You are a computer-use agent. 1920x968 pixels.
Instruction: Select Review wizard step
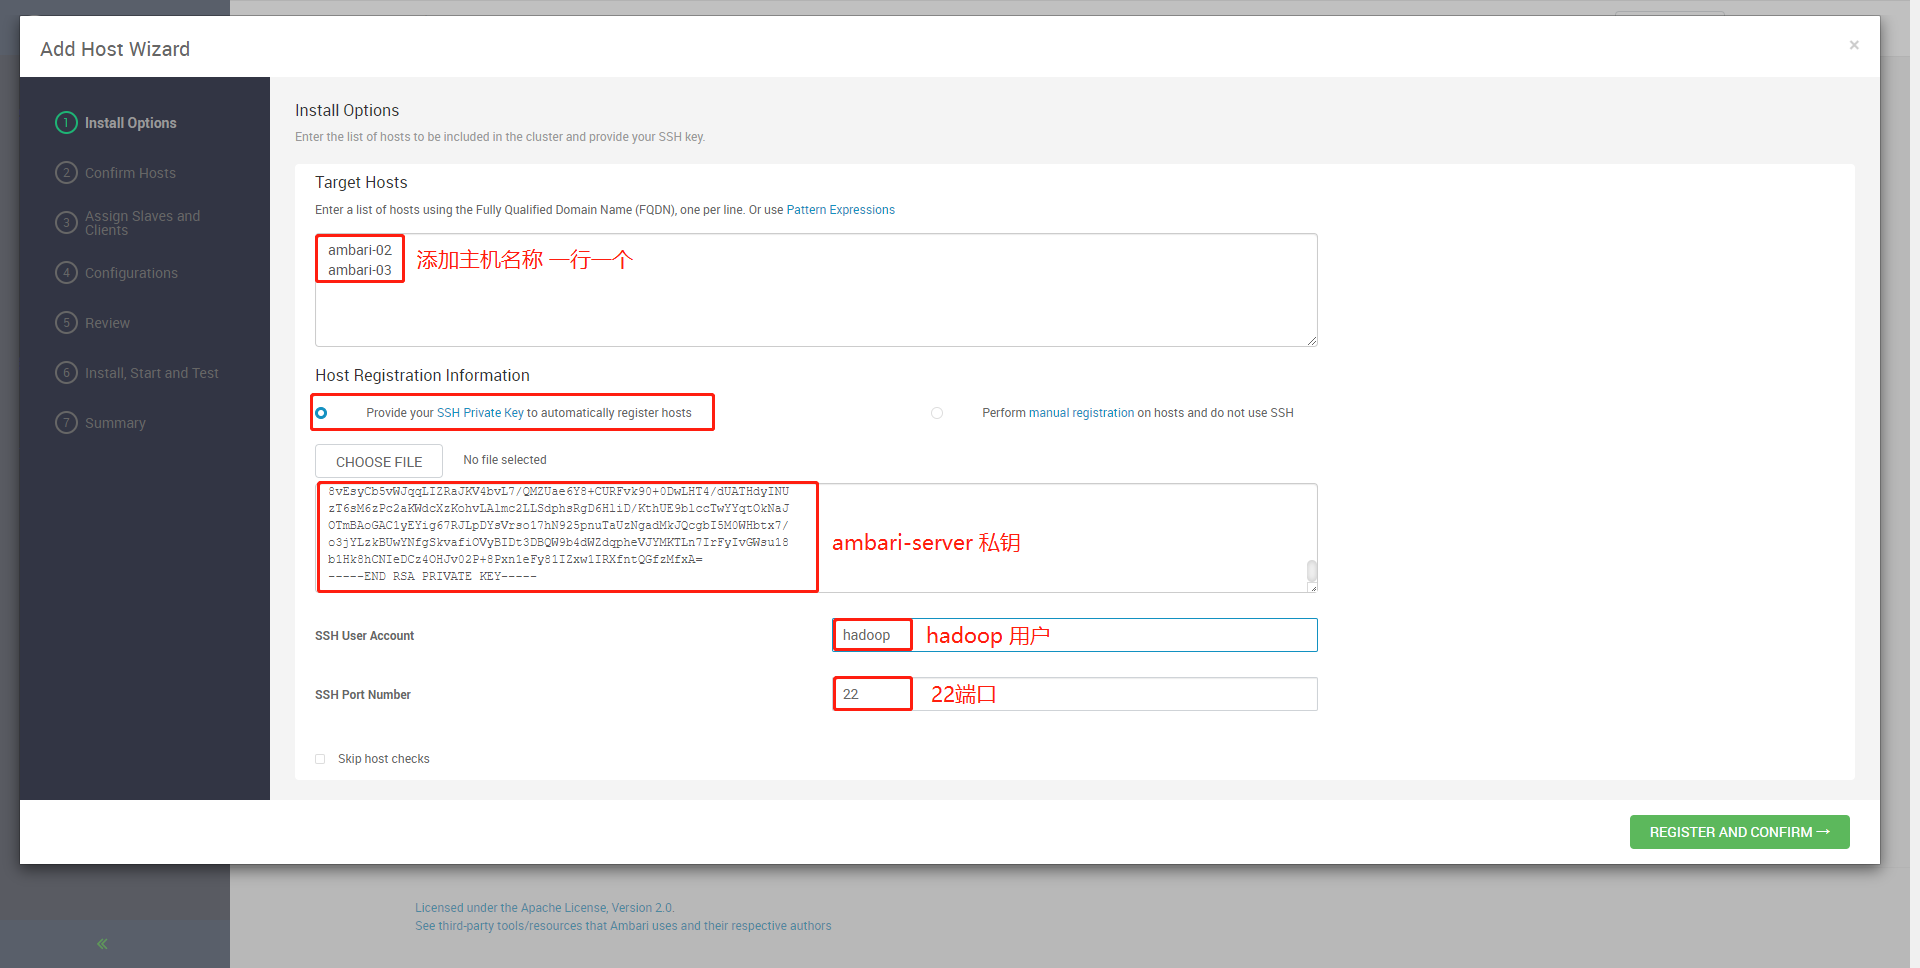coord(107,323)
